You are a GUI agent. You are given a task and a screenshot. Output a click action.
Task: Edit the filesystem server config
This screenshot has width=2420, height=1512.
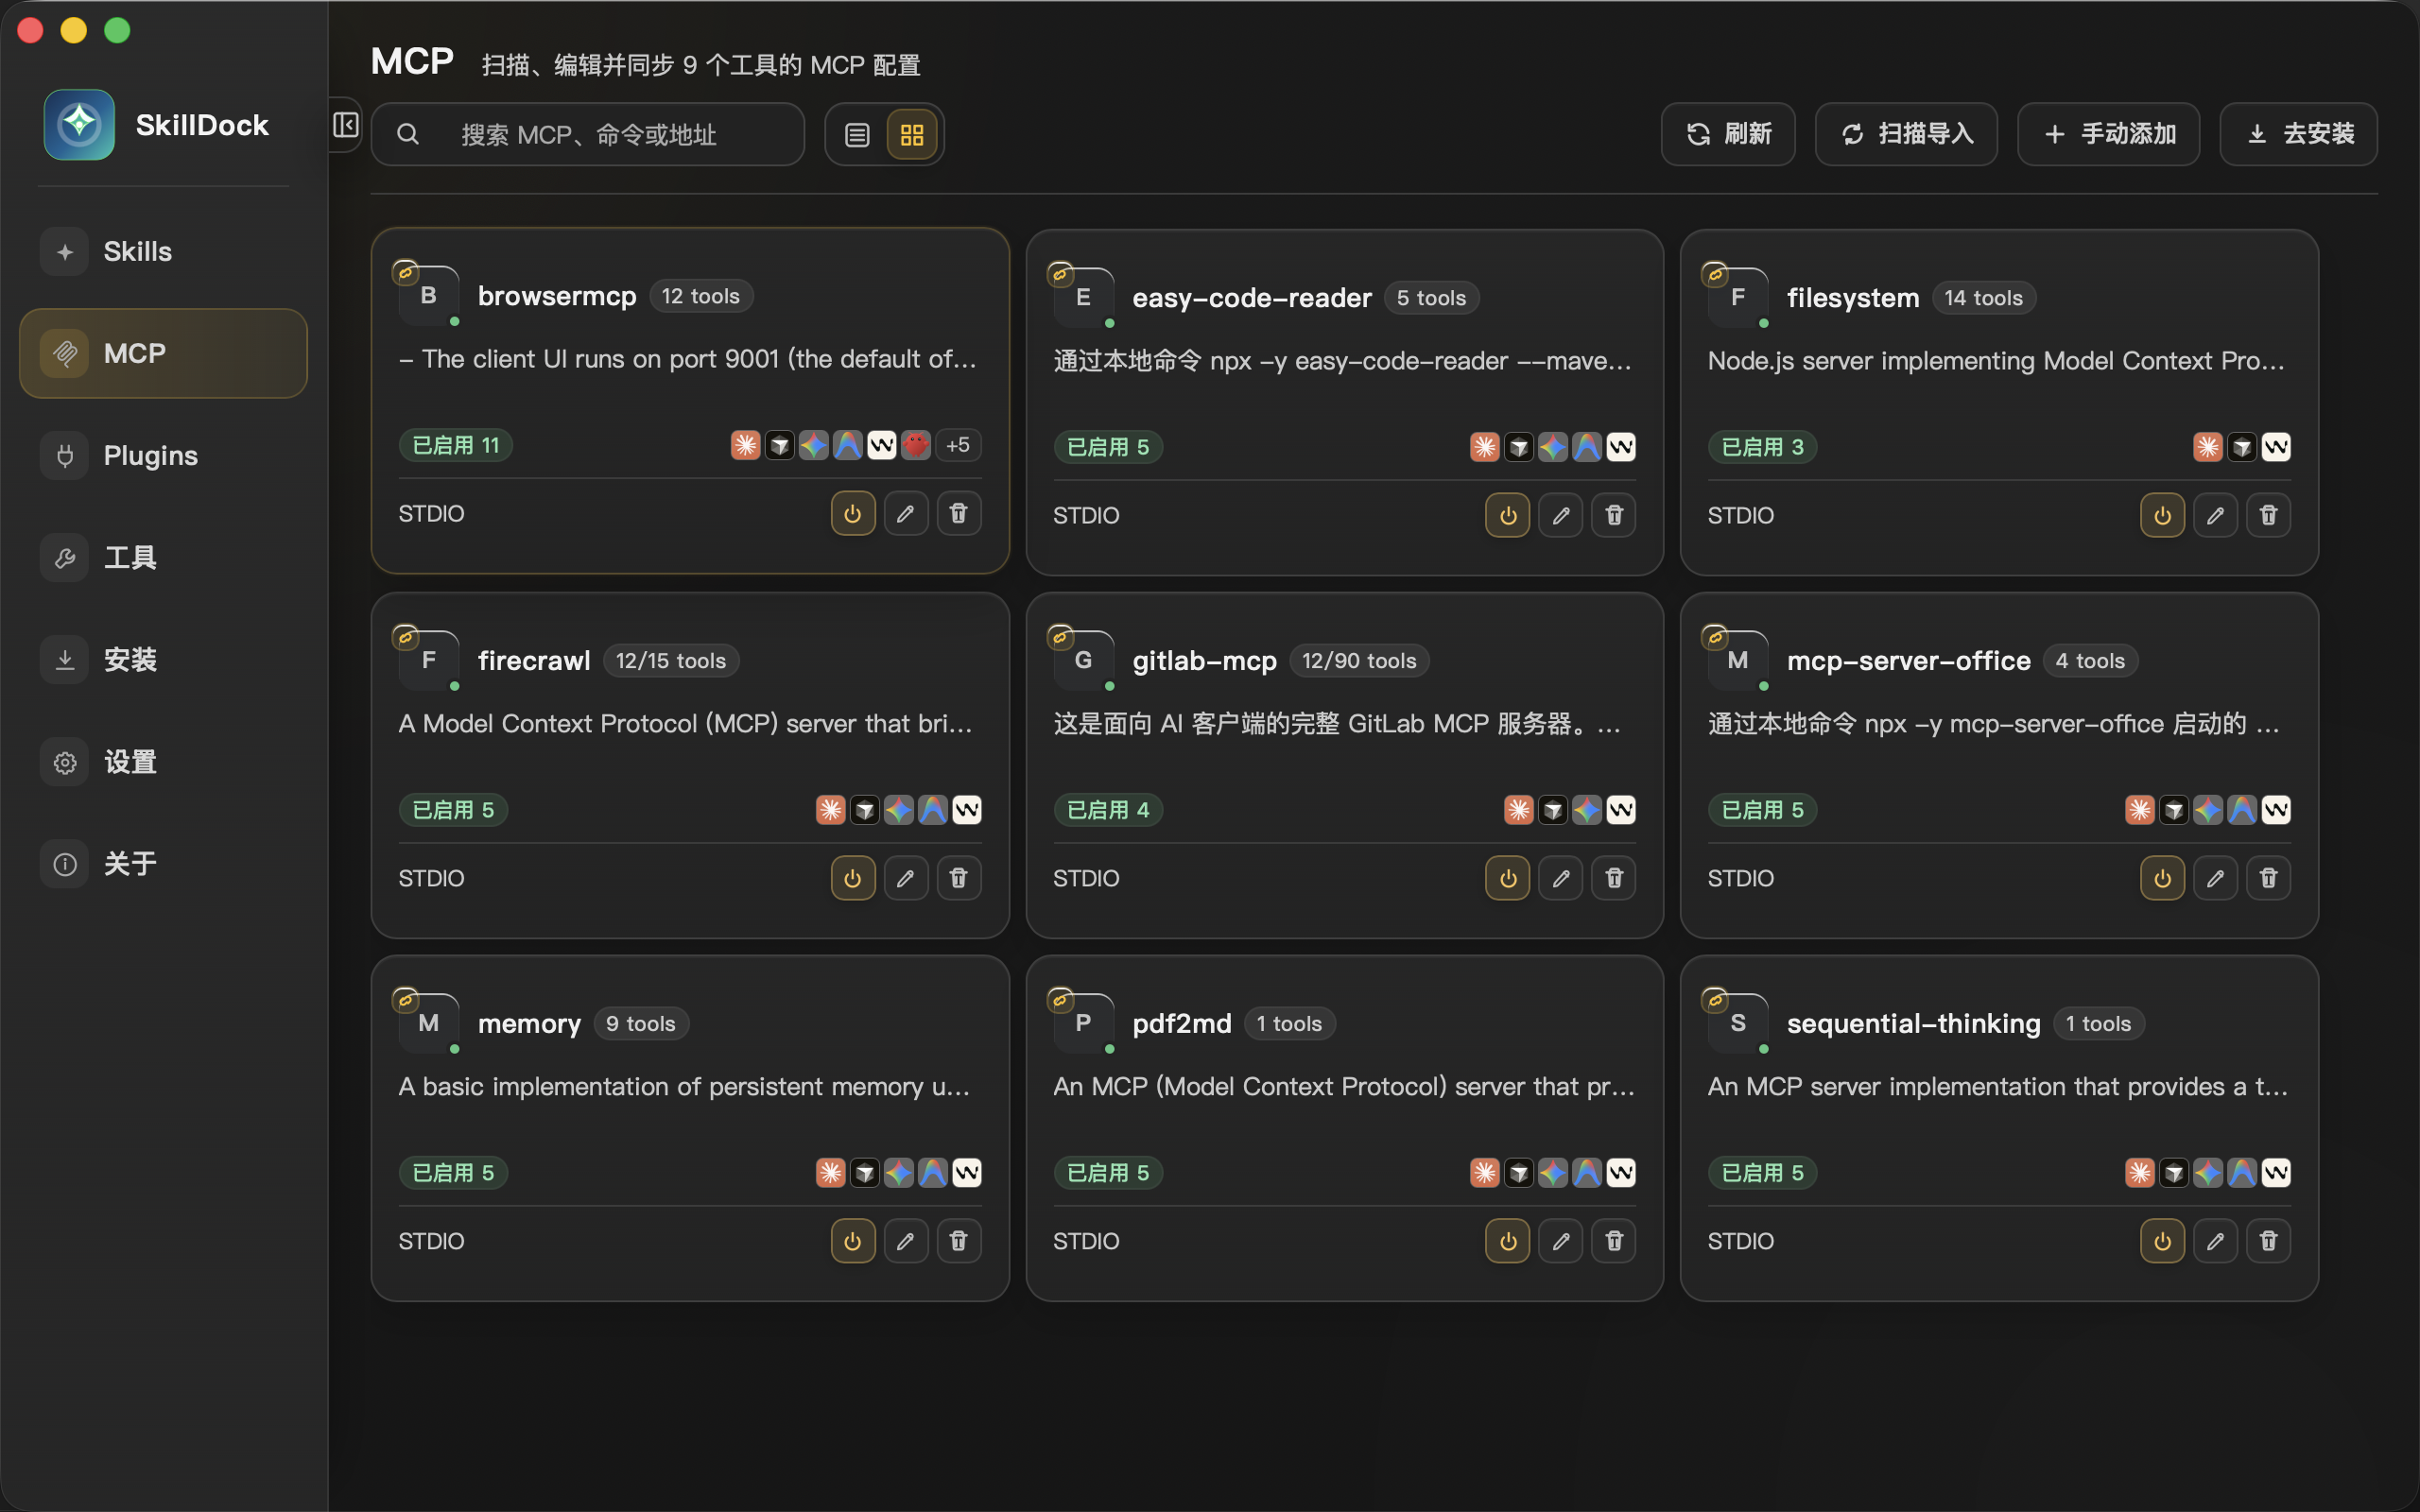click(x=2215, y=515)
